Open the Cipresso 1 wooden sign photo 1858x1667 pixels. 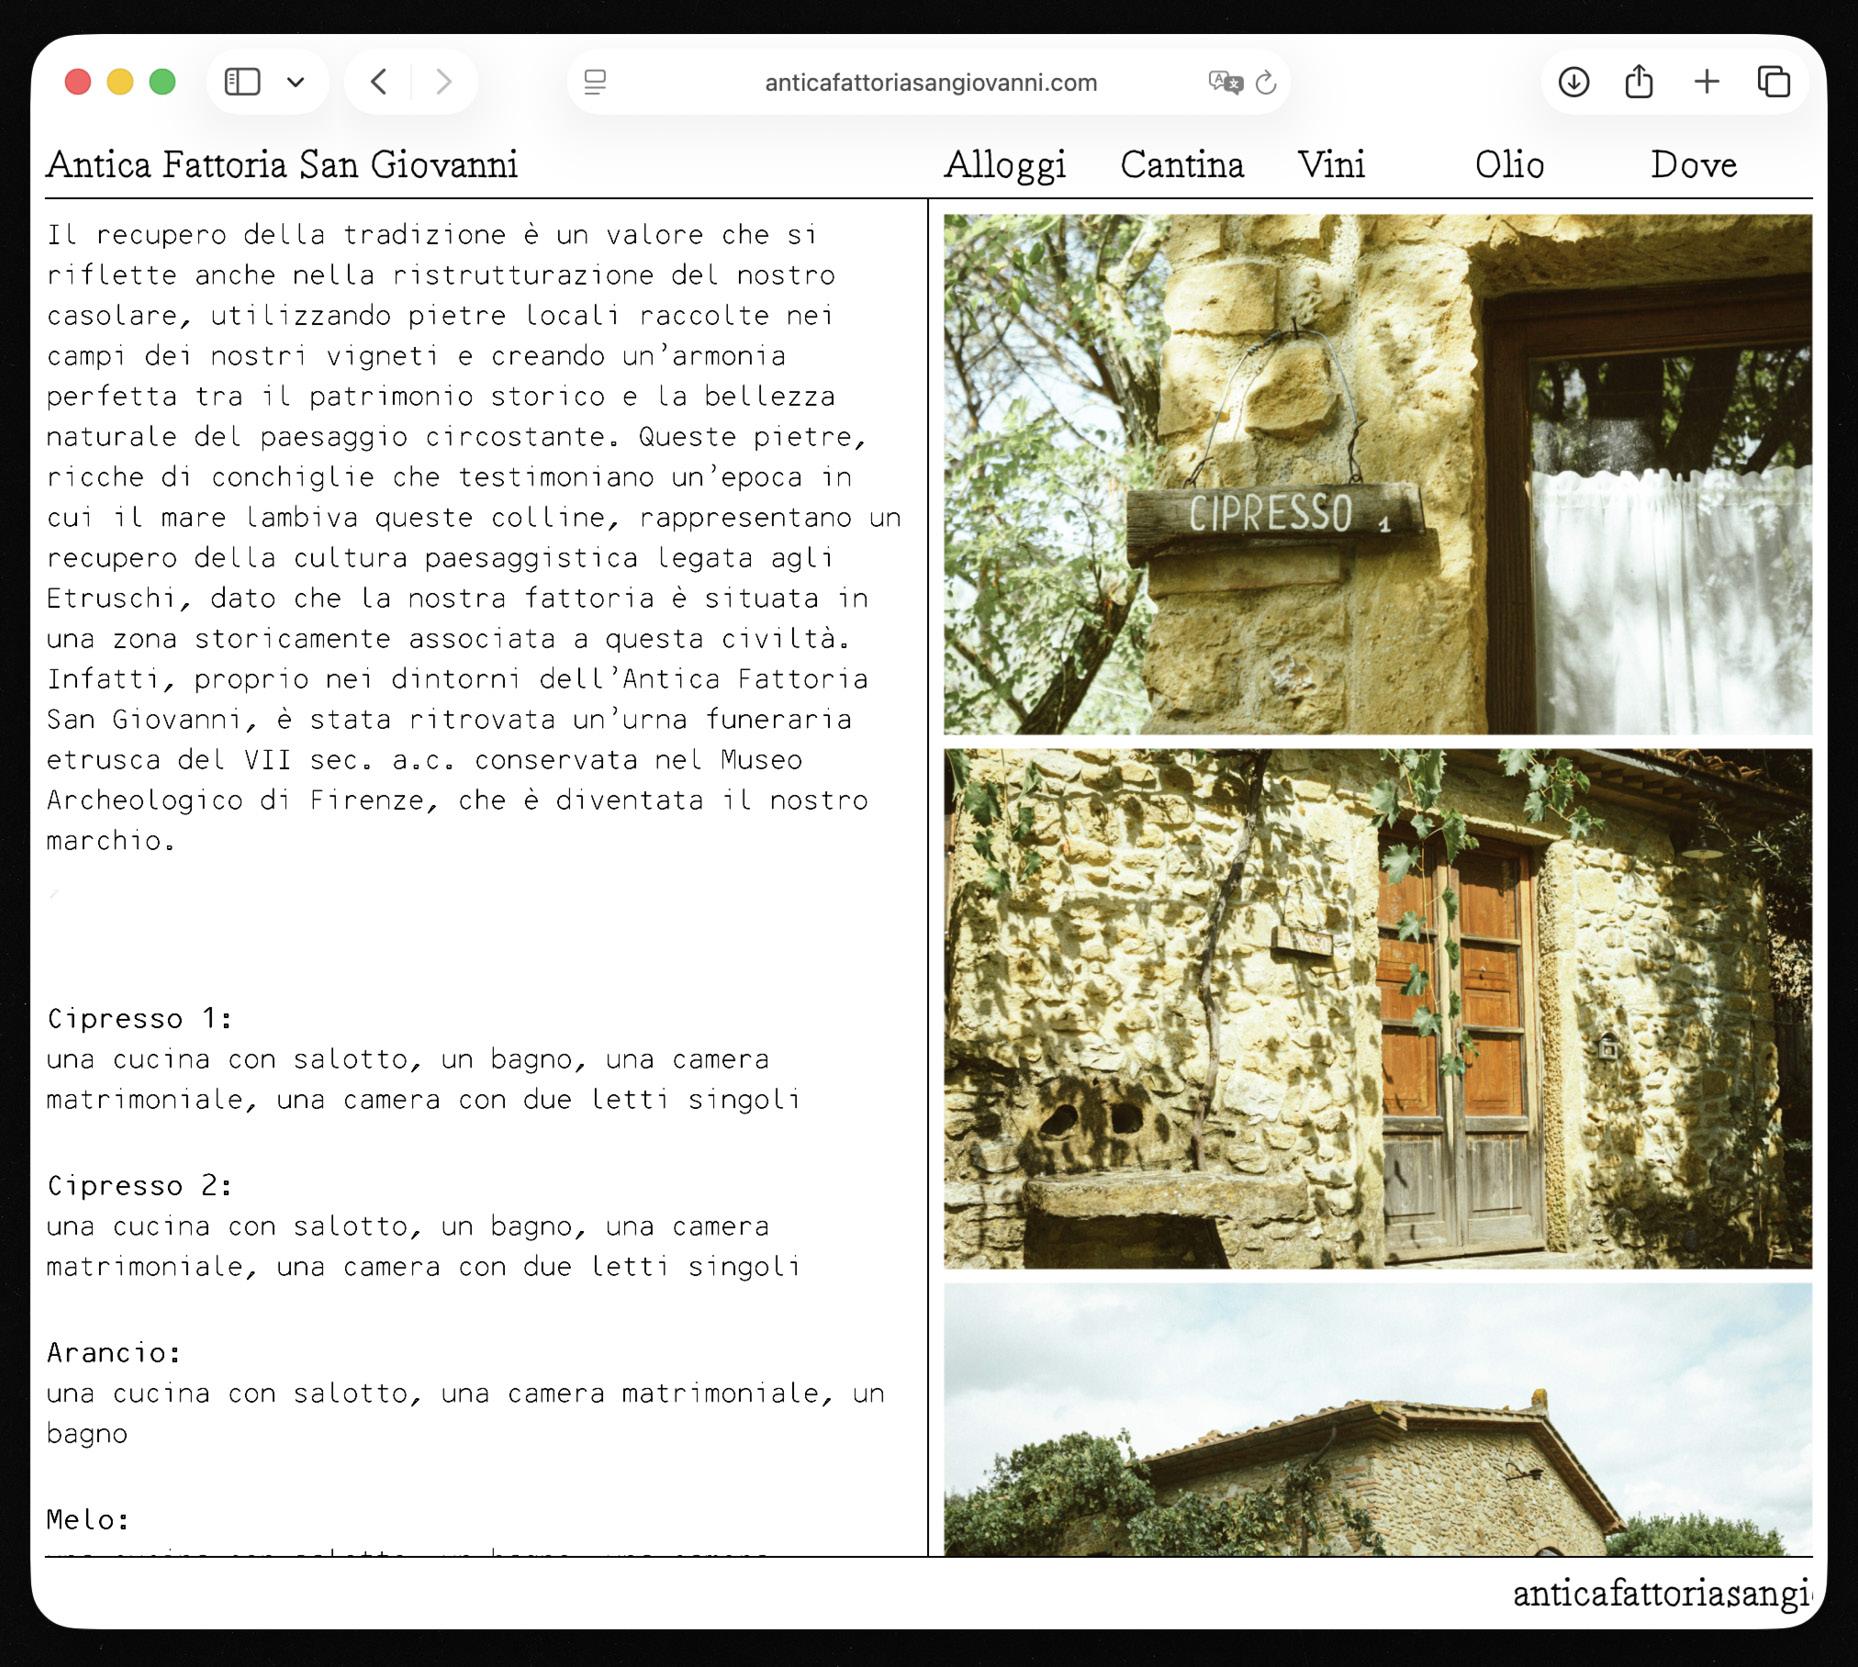(1377, 474)
